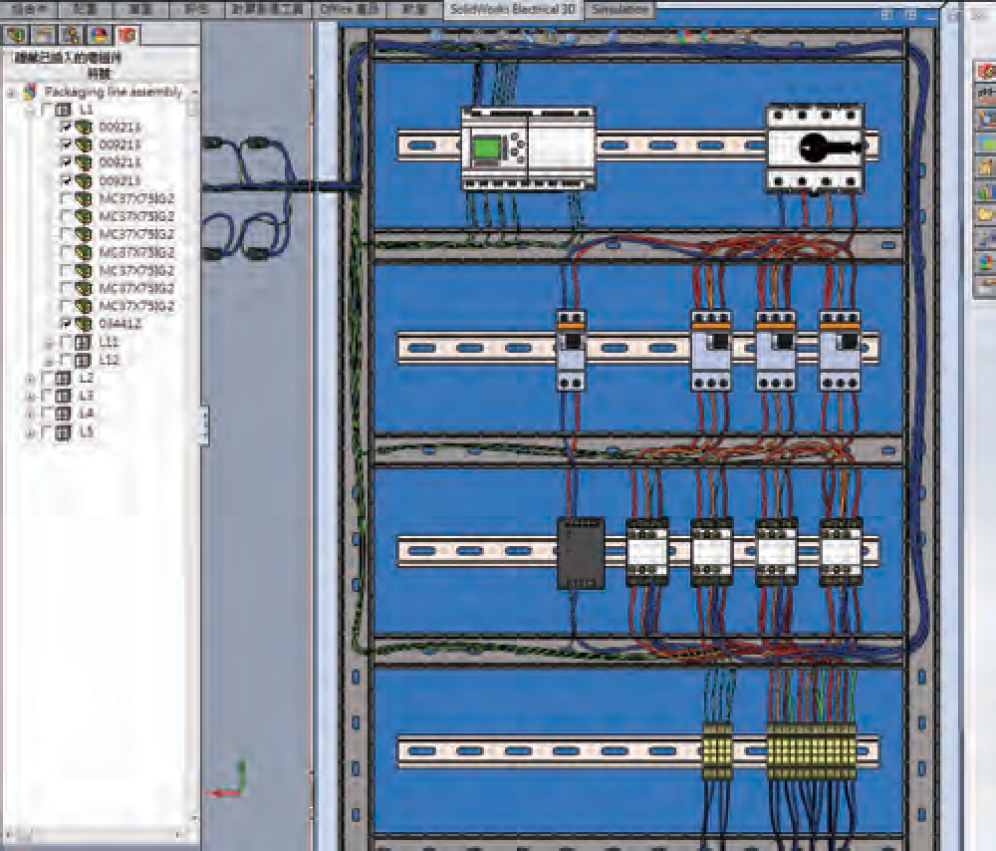
Task: Click the Packaging line assembly icon
Action: [x=30, y=91]
